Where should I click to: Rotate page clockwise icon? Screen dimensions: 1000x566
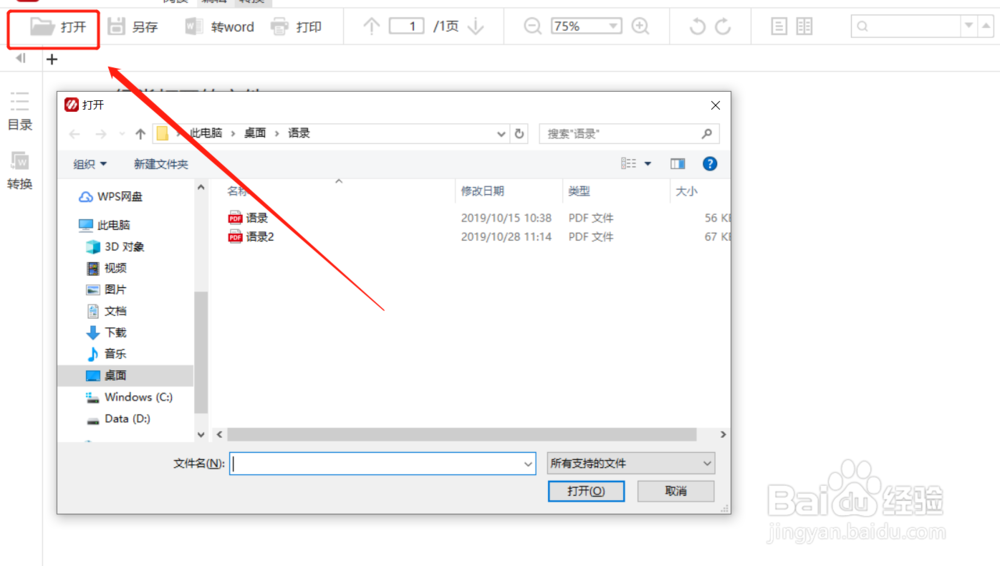coord(723,26)
